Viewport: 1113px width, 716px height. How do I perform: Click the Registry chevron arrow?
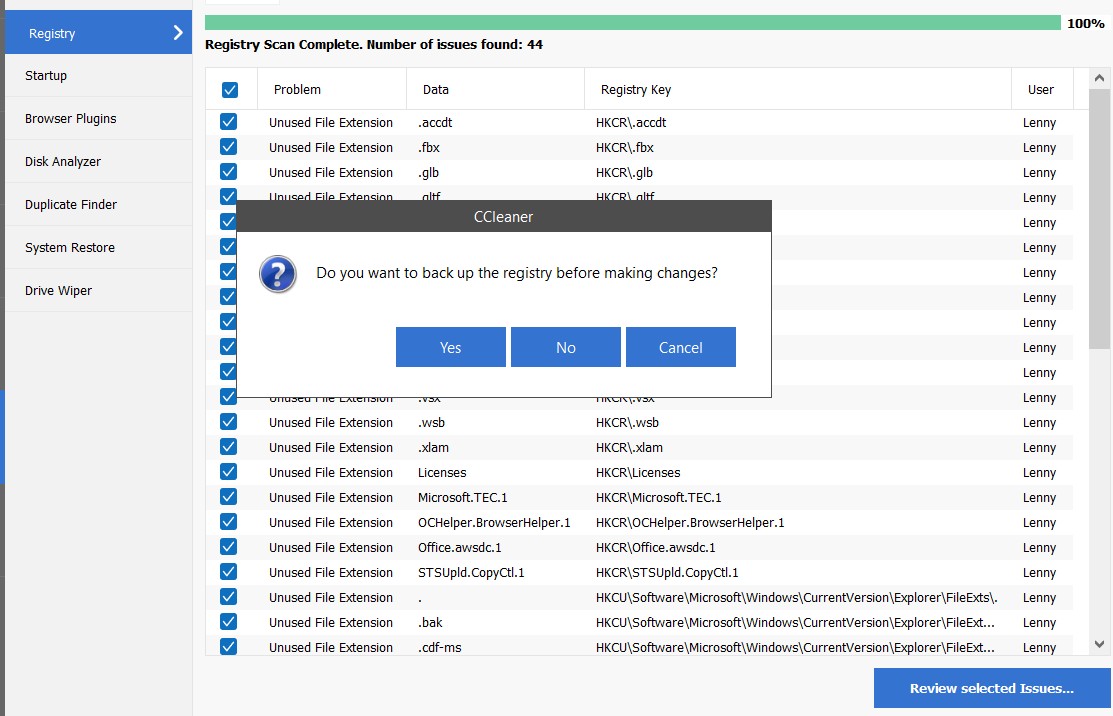point(177,33)
